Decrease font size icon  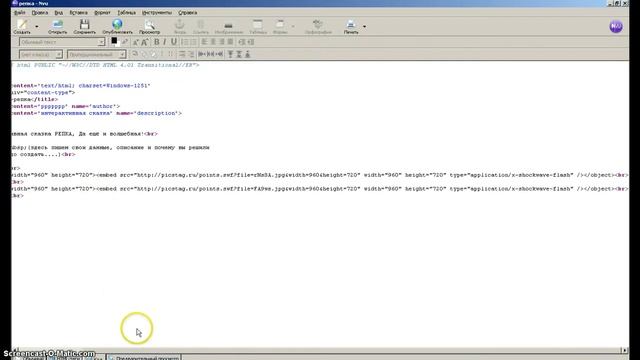pos(136,42)
